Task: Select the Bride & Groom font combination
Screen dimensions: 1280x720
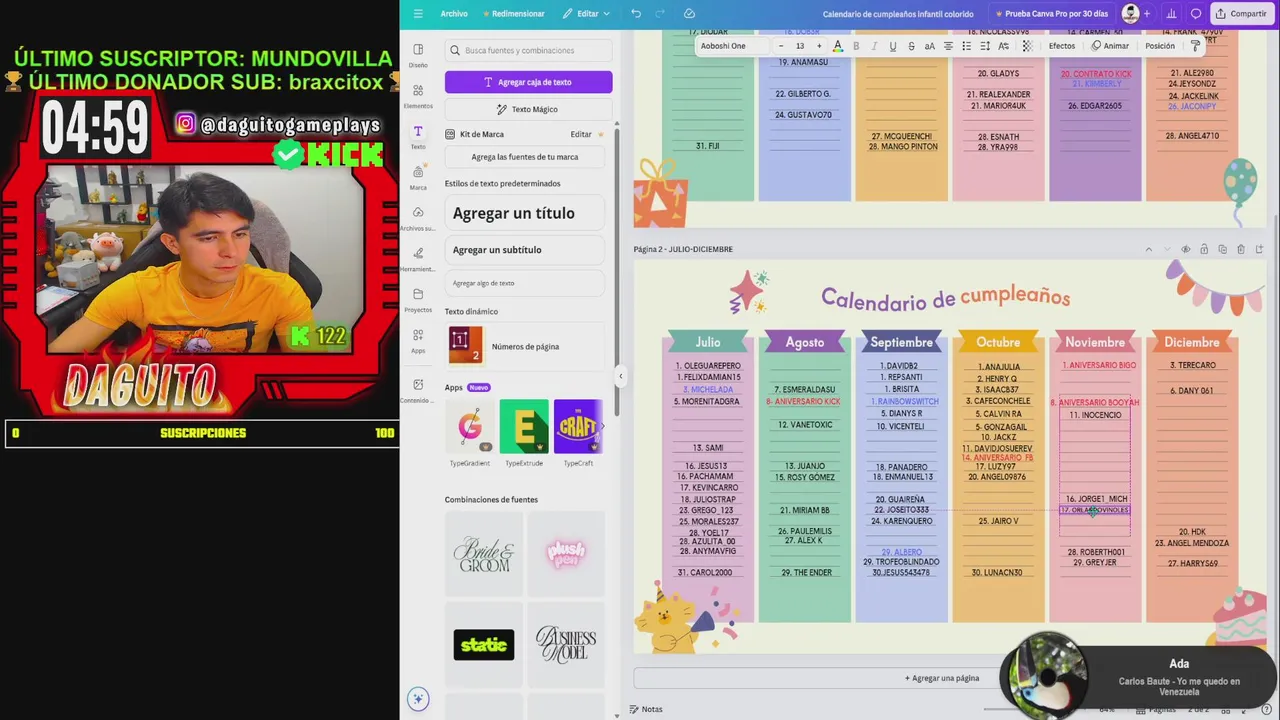Action: [484, 554]
